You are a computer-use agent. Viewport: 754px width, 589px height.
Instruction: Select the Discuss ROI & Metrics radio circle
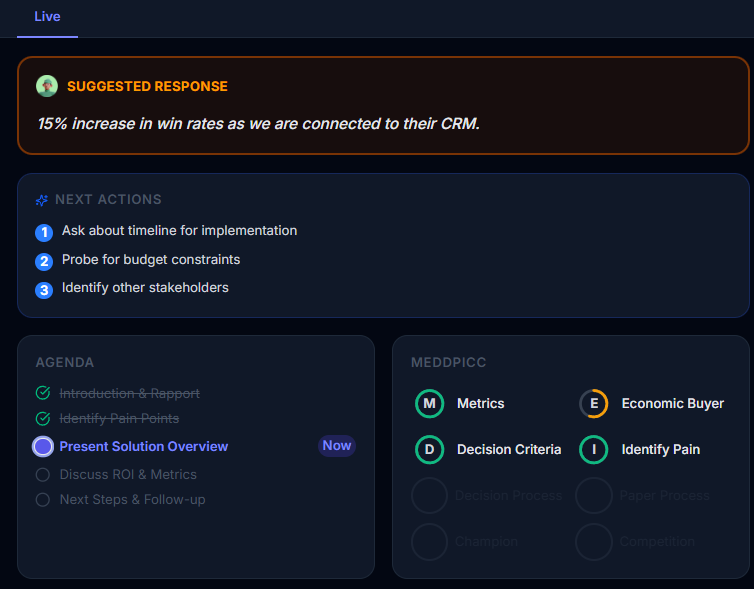[x=43, y=475]
